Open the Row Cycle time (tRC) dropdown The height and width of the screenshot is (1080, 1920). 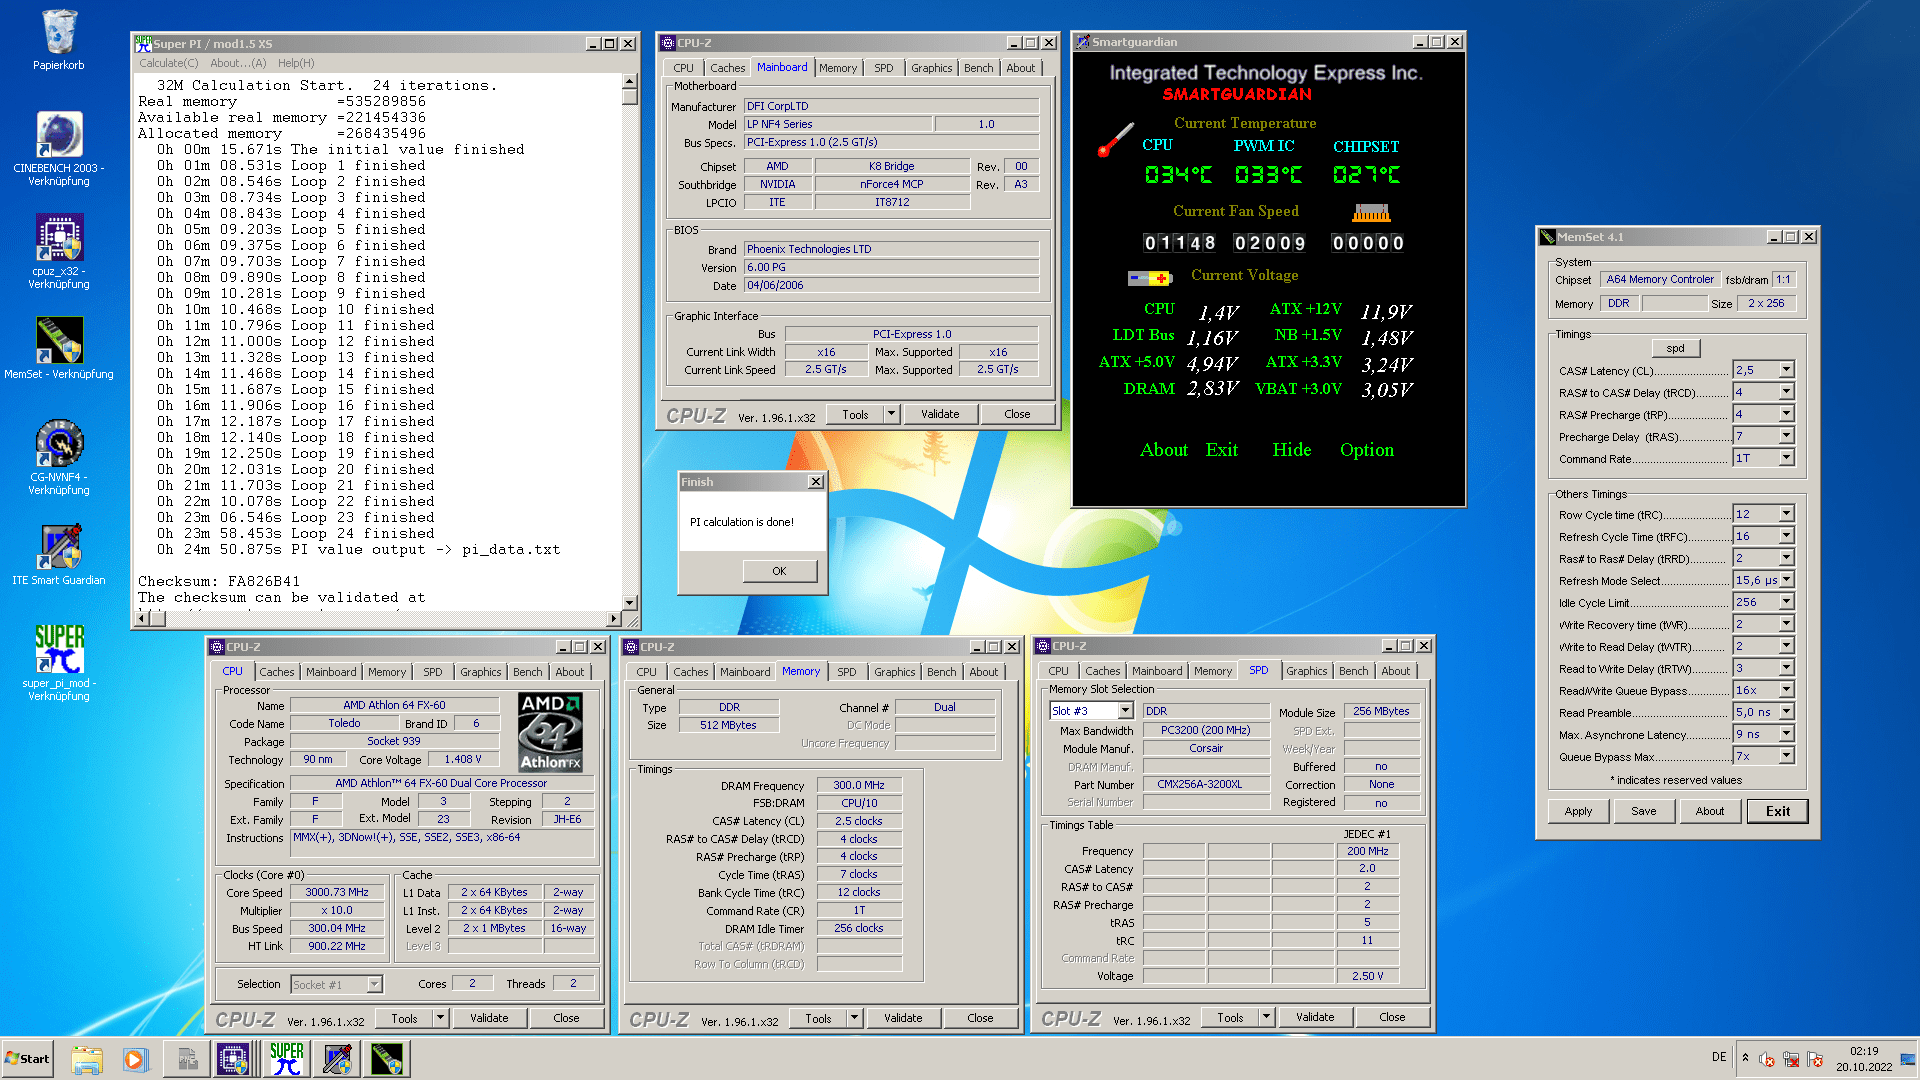[1786, 514]
